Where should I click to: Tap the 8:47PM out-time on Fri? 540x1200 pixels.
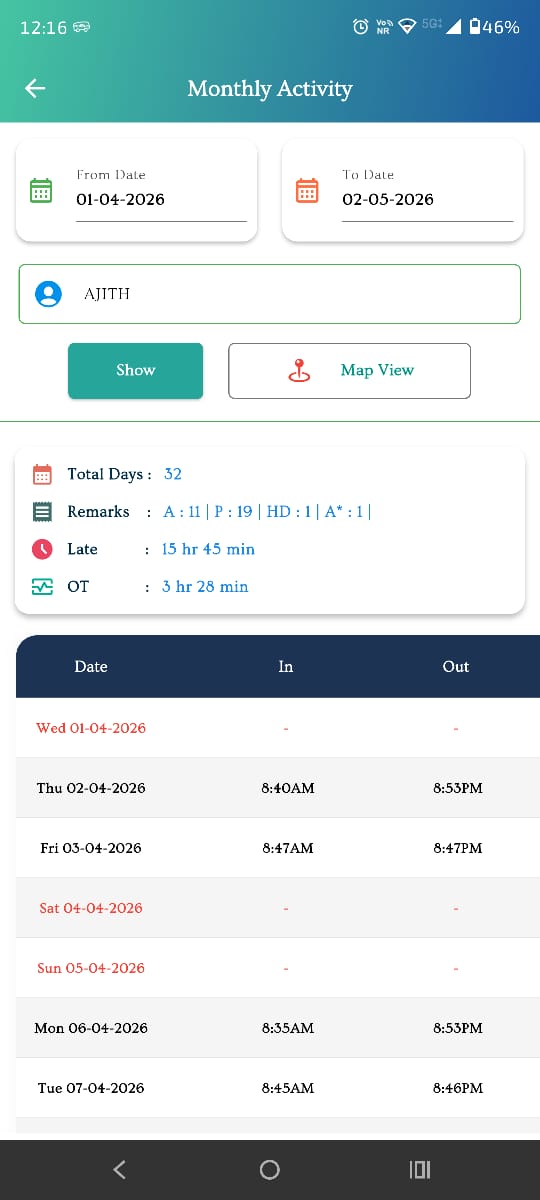click(x=458, y=848)
